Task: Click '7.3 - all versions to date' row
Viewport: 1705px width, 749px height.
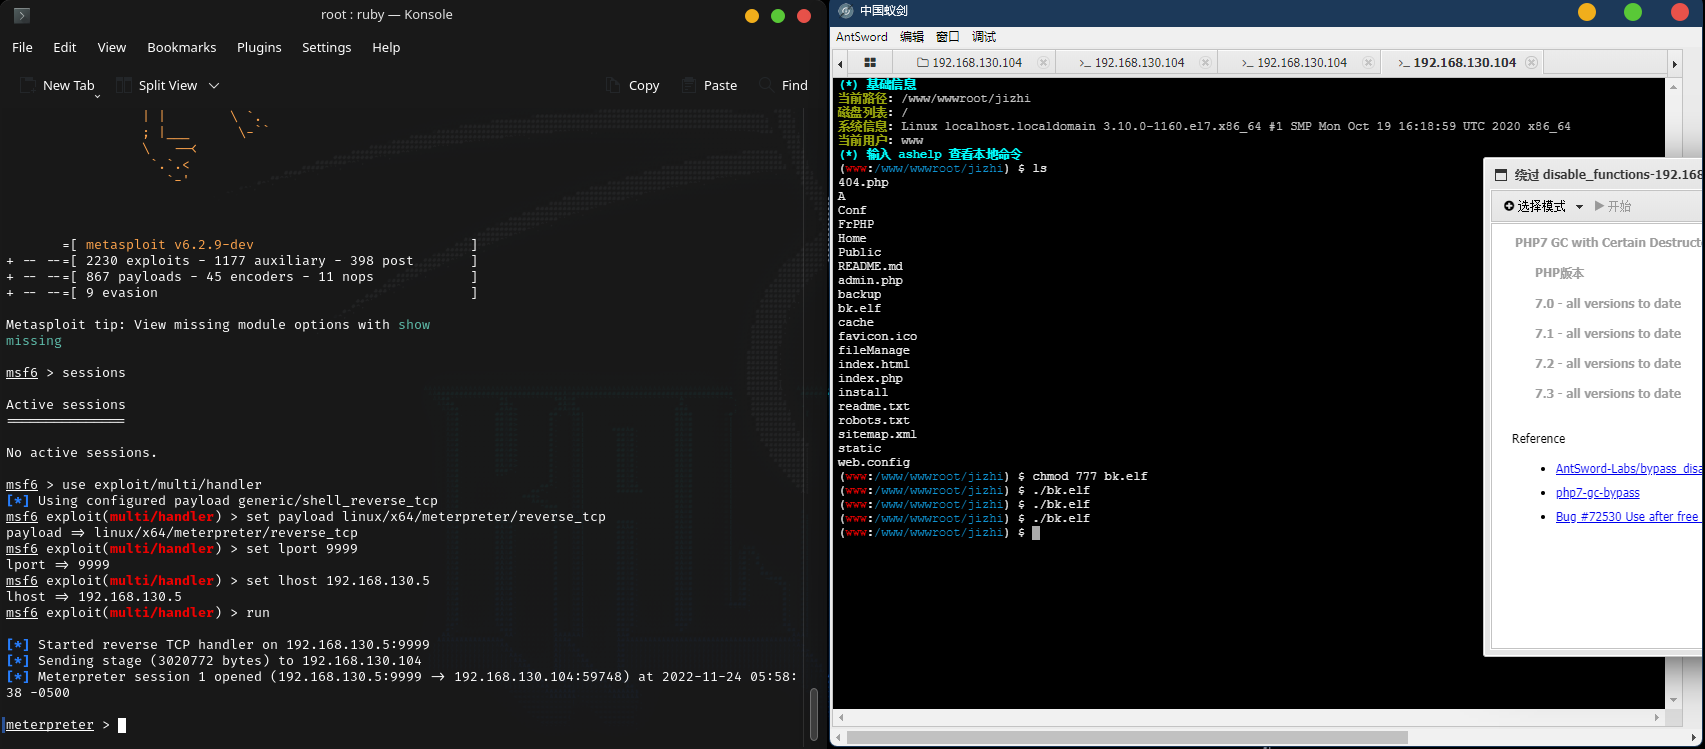Action: tap(1608, 393)
